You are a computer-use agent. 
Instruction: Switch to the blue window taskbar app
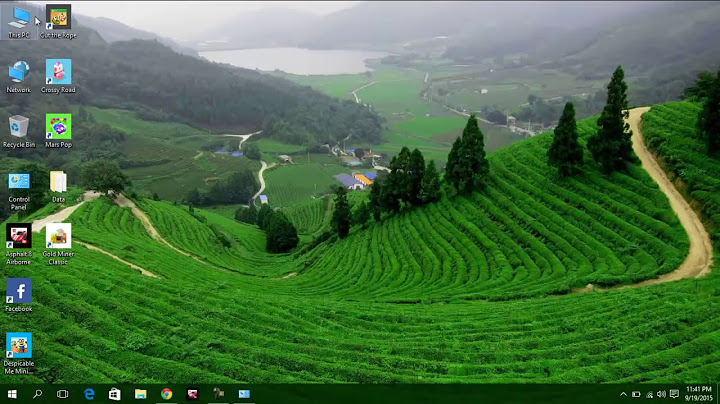[244, 394]
